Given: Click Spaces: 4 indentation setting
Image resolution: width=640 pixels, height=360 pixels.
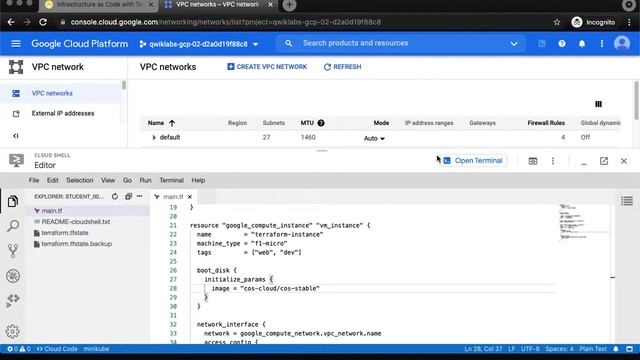Looking at the screenshot, I should (559, 349).
